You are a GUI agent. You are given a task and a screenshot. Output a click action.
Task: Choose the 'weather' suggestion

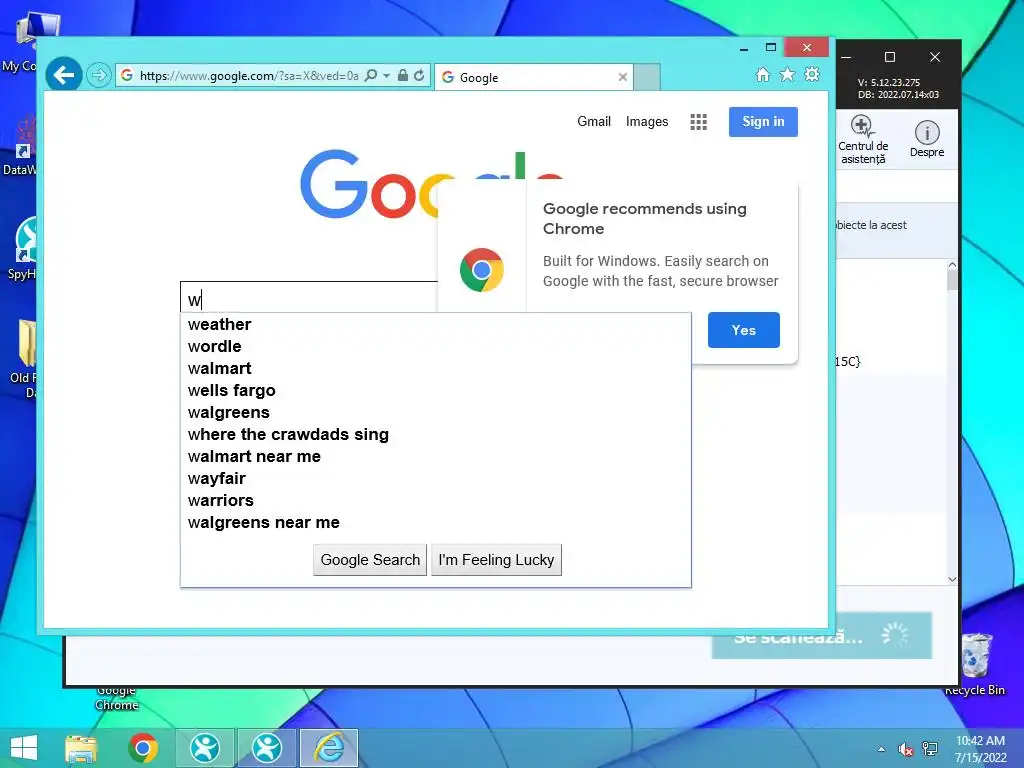click(x=436, y=325)
